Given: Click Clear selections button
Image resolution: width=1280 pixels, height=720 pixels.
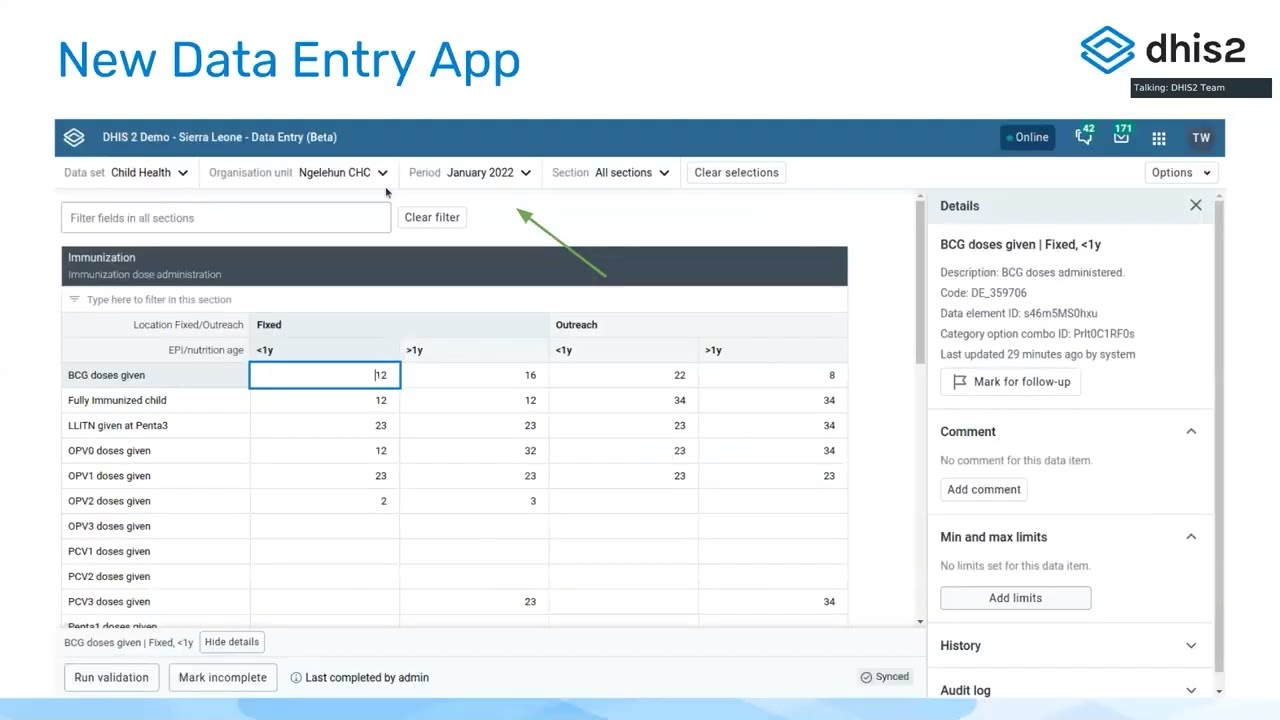Looking at the screenshot, I should 736,173.
